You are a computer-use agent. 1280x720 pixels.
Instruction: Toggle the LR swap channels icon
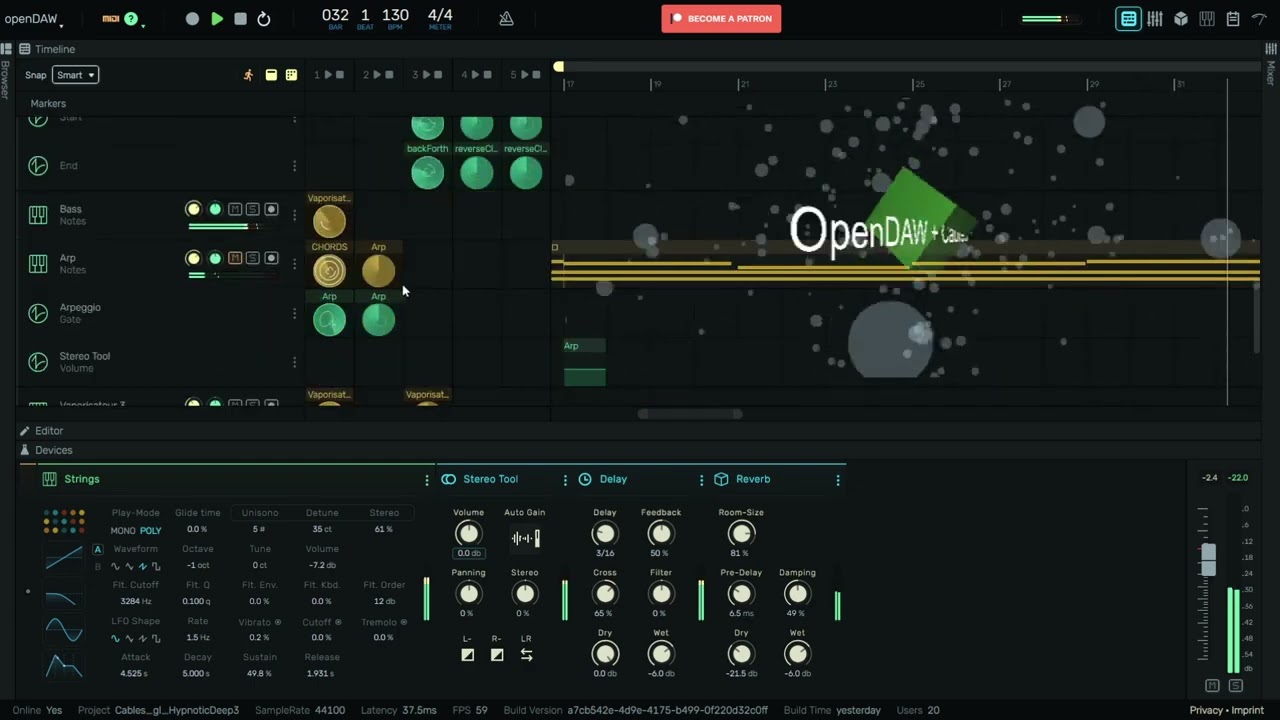(x=526, y=655)
